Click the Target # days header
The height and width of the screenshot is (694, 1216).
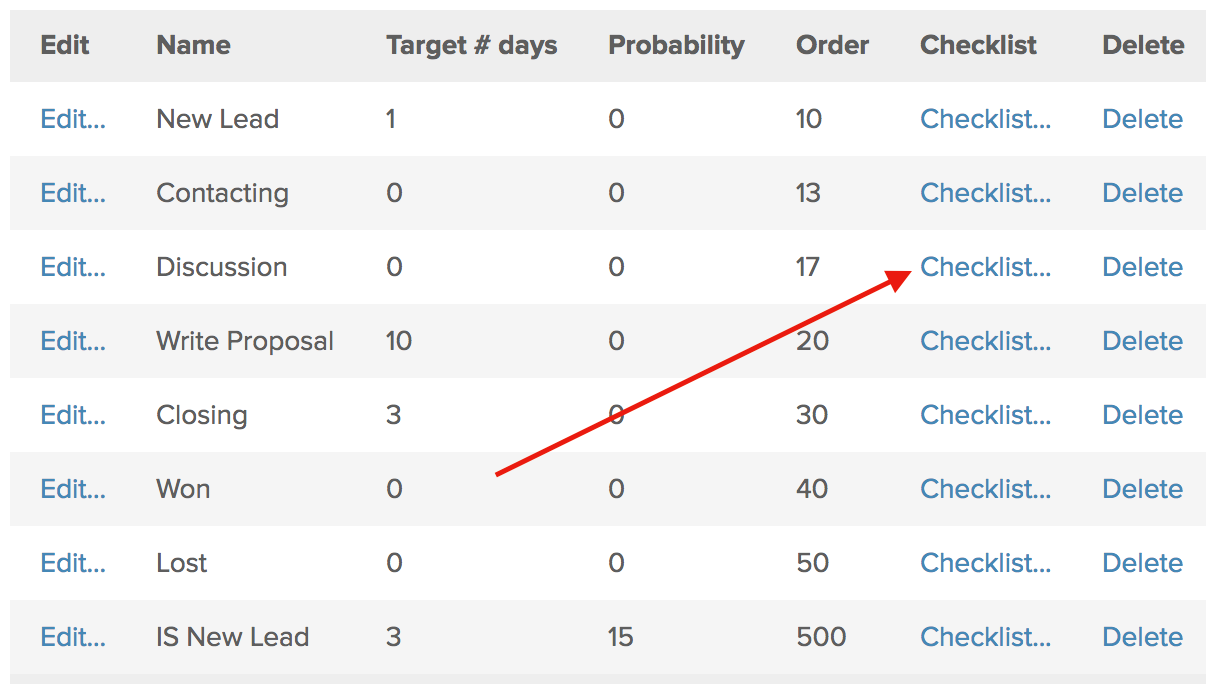[472, 45]
